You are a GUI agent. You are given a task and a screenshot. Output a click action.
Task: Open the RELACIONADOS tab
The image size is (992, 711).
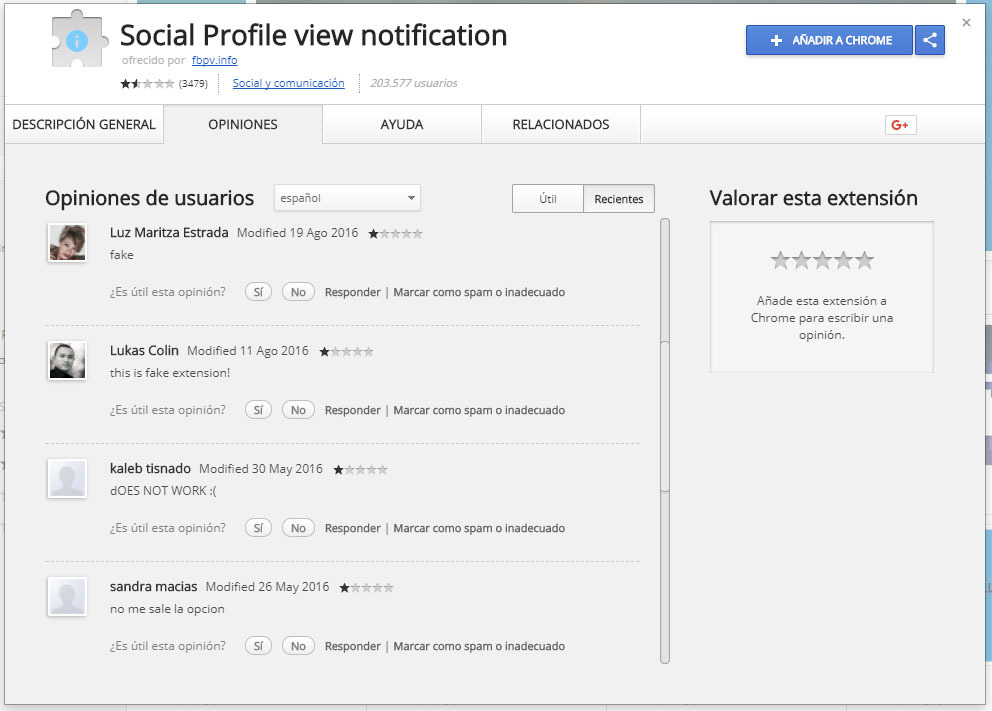tap(560, 124)
